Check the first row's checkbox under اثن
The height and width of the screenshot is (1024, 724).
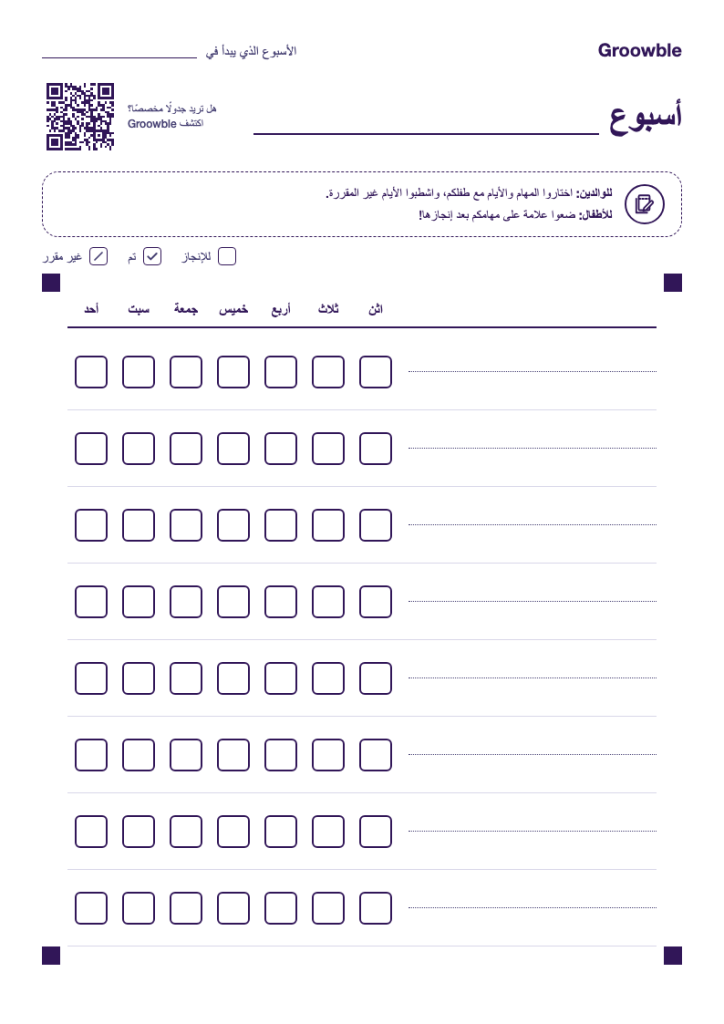pos(375,372)
